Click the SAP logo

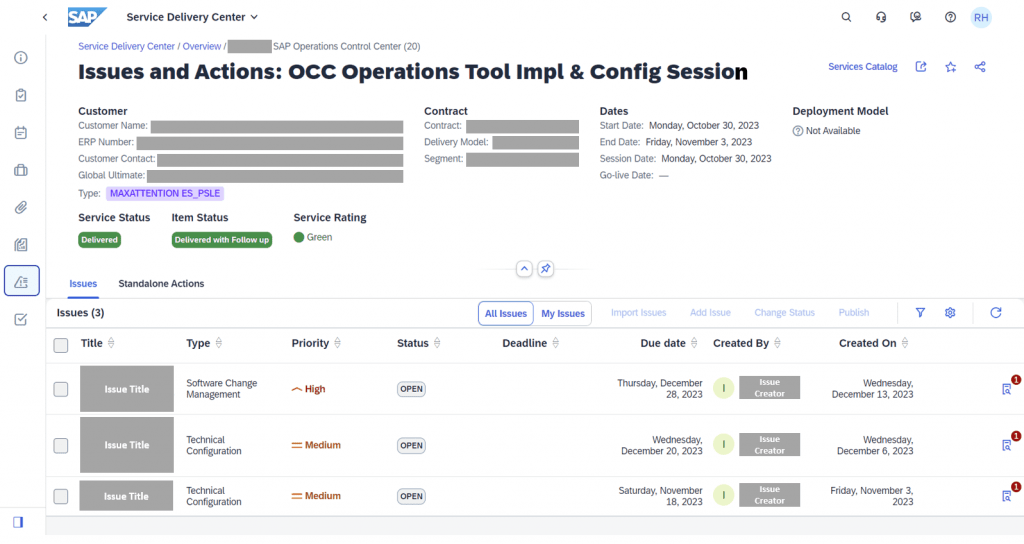click(87, 17)
